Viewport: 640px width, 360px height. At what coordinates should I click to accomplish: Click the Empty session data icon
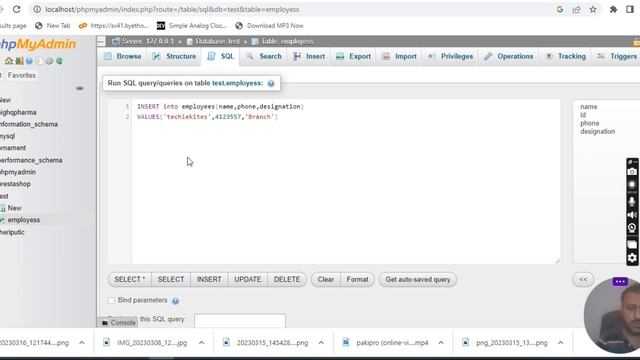pos(19,61)
